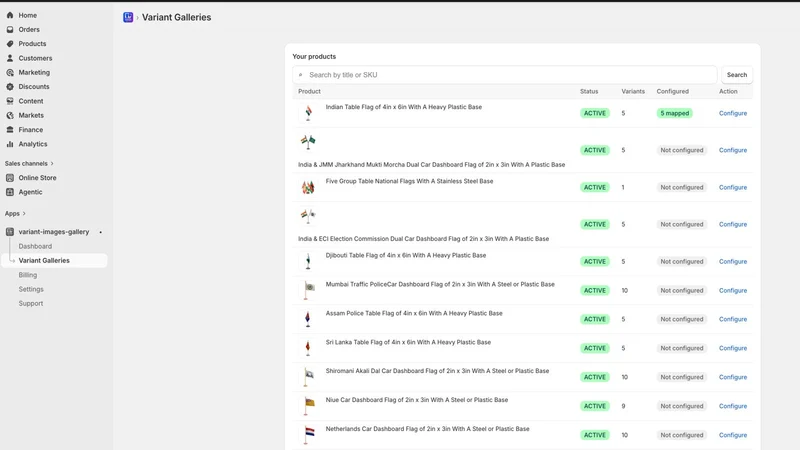
Task: Click the magnifier icon in search field
Action: tap(301, 75)
